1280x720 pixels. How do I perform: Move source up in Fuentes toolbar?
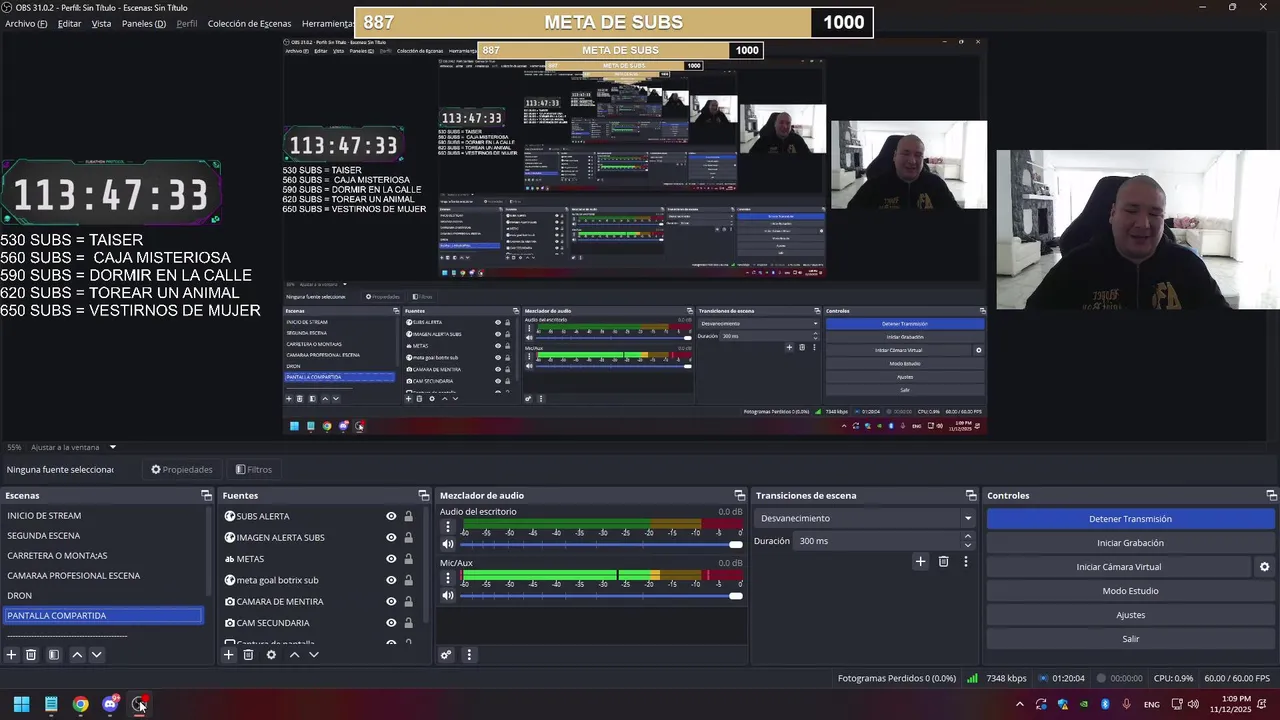point(294,655)
